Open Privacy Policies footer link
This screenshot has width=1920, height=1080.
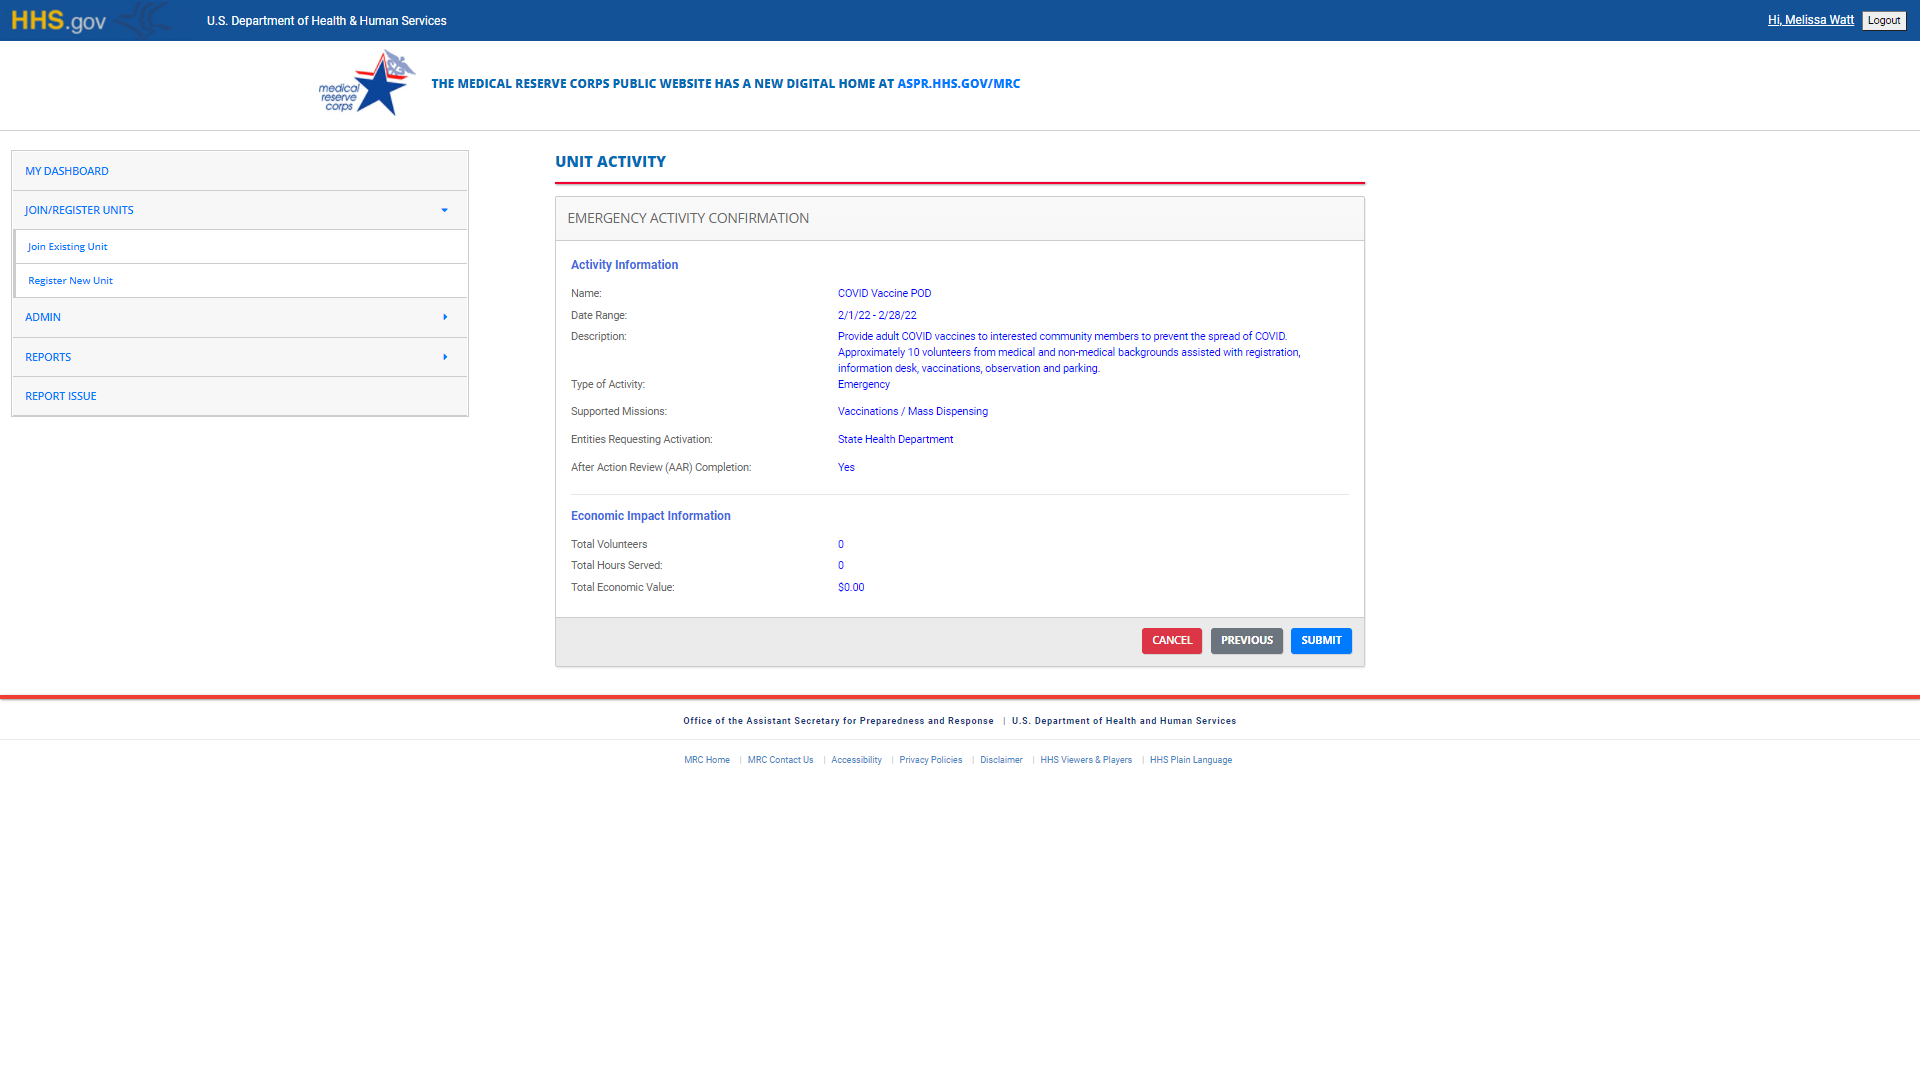[x=930, y=760]
